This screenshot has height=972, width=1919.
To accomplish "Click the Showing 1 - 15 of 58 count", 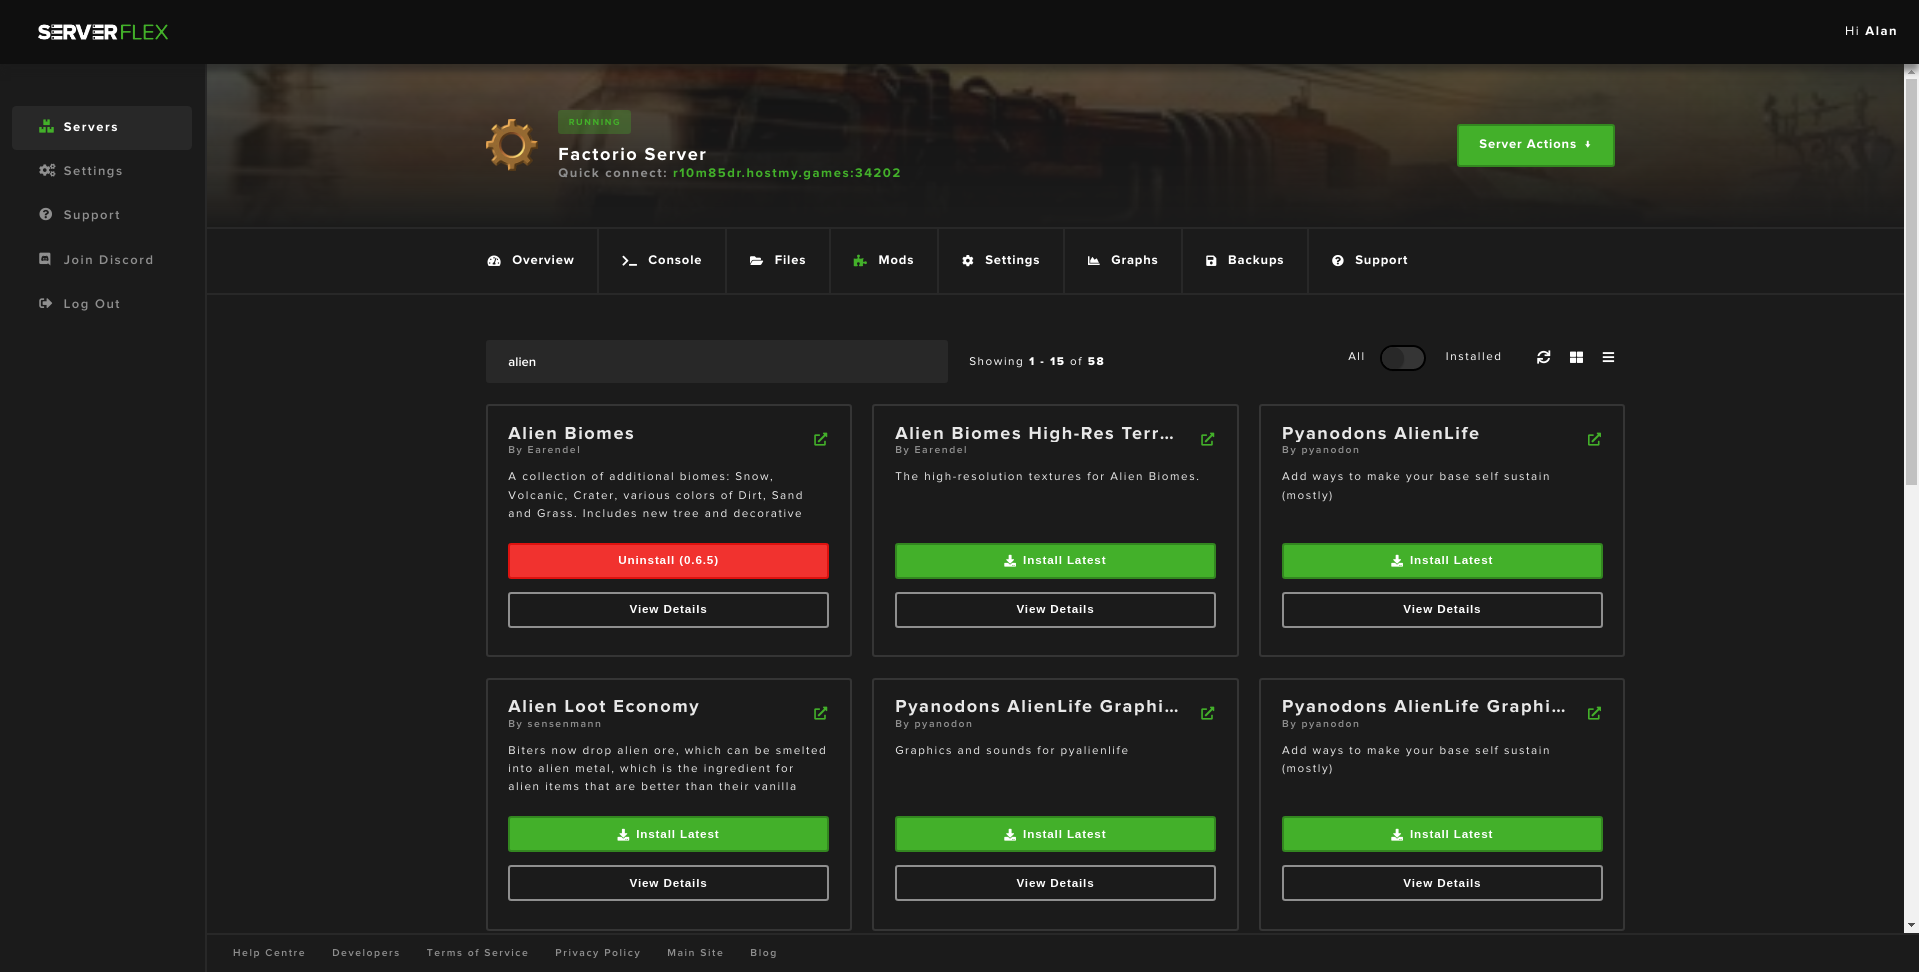I will [1036, 361].
